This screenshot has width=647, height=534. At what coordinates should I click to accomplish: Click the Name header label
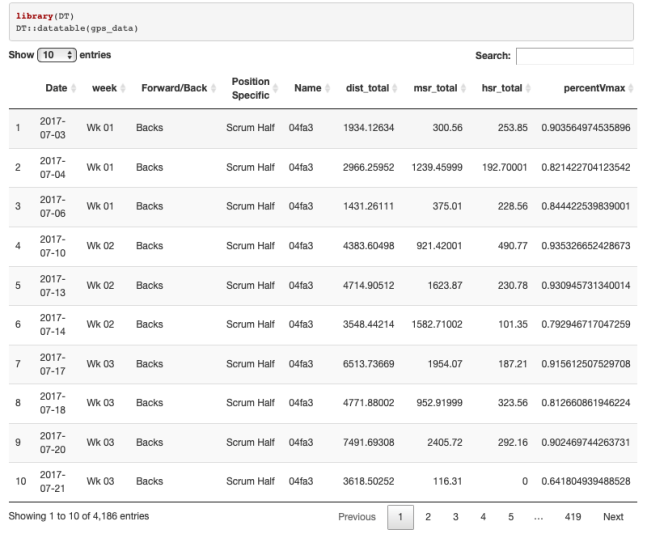tap(307, 88)
